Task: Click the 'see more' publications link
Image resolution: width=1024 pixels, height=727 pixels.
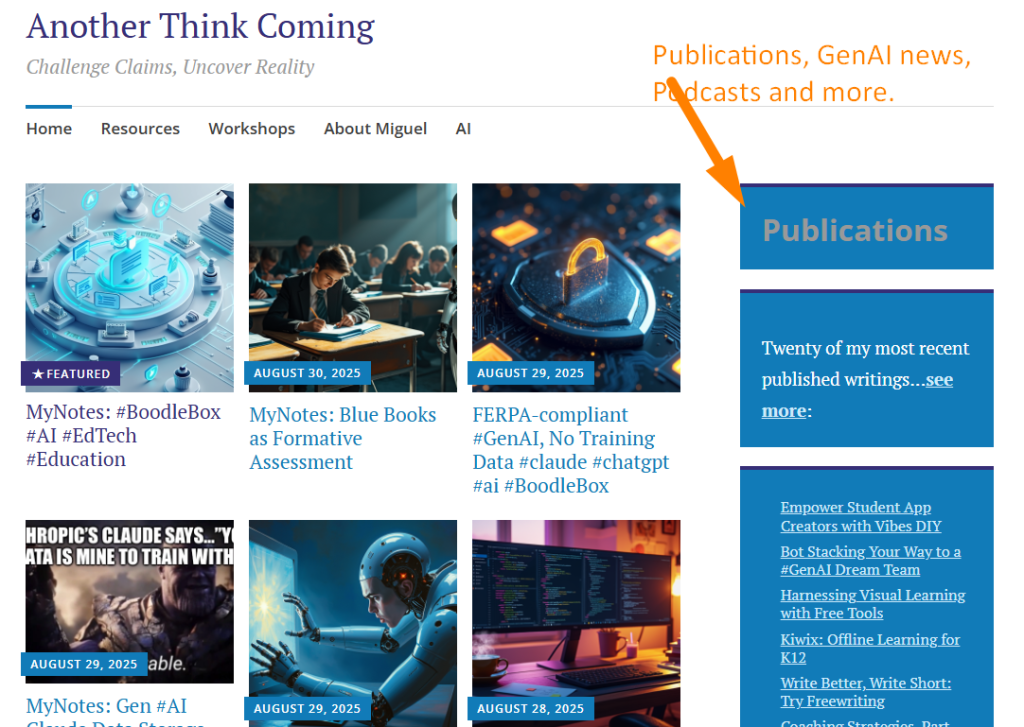Action: tap(938, 381)
